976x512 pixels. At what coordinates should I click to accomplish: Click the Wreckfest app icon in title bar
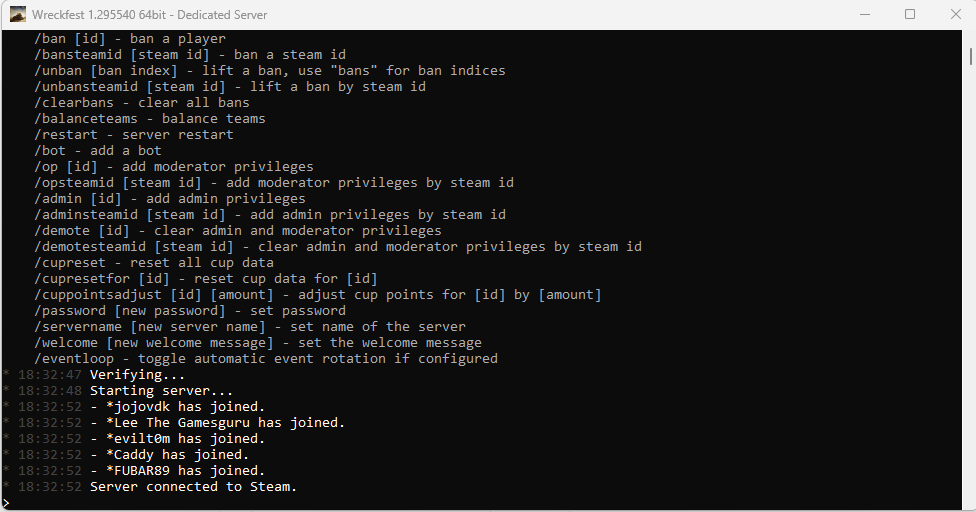coord(17,14)
